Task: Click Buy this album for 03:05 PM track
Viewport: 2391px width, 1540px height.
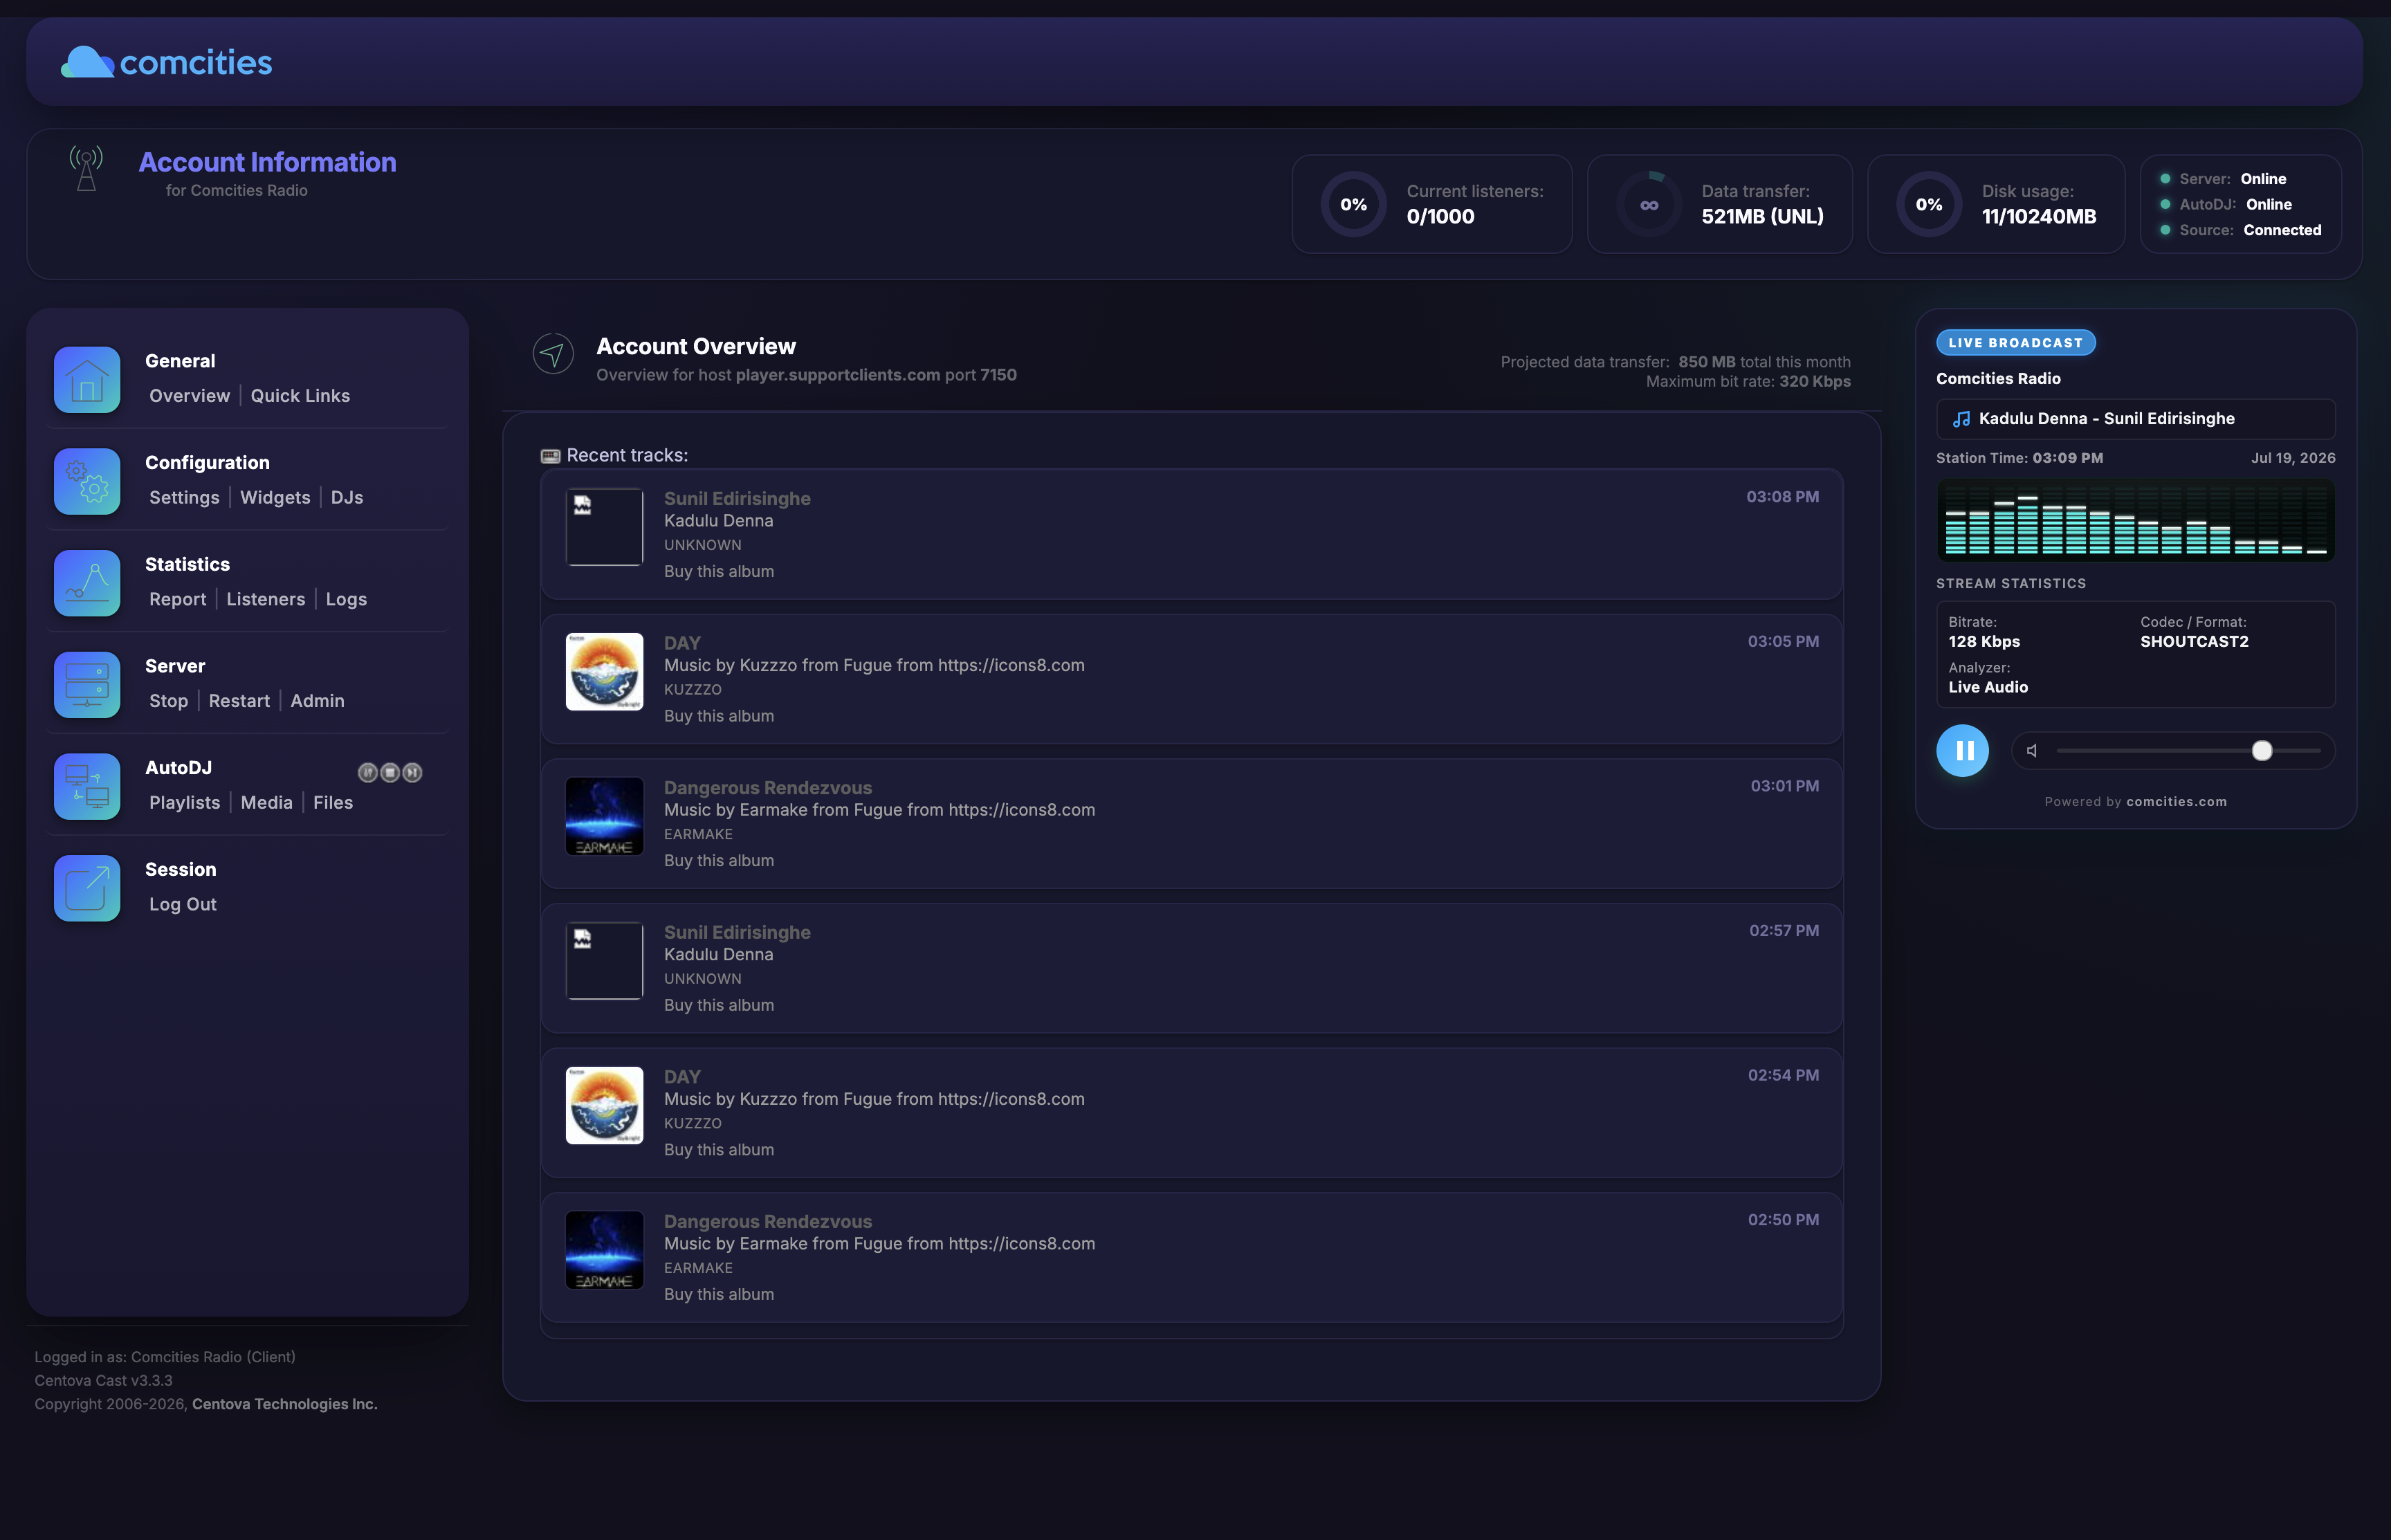Action: [x=719, y=716]
